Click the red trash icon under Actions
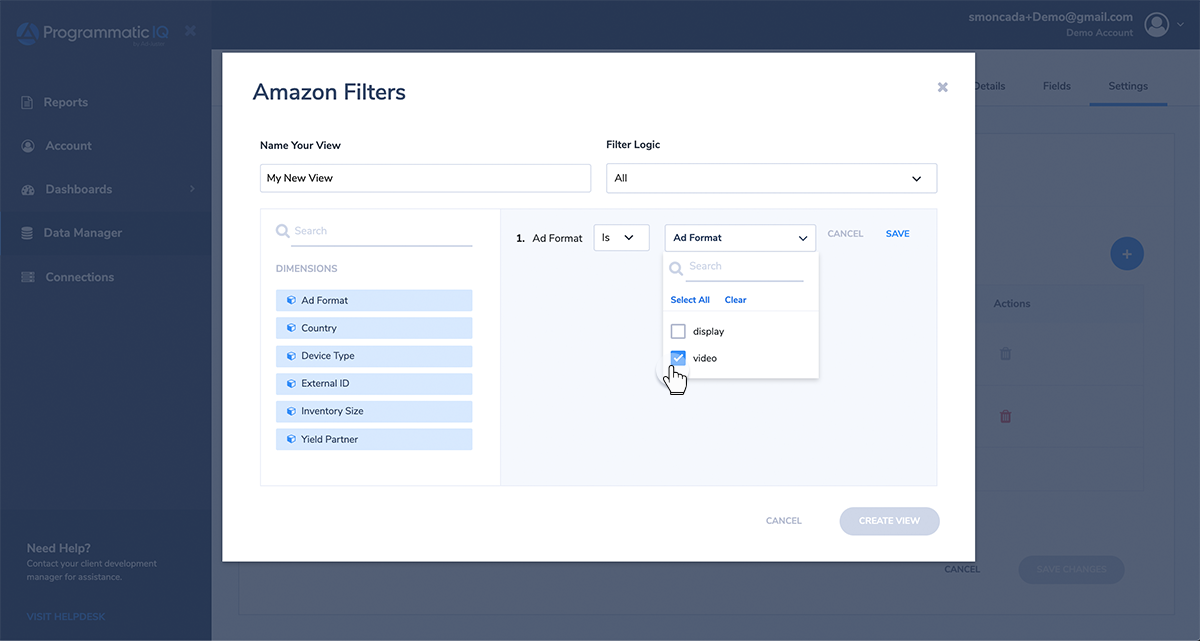Screen dimensions: 1200x641 click(x=1006, y=417)
